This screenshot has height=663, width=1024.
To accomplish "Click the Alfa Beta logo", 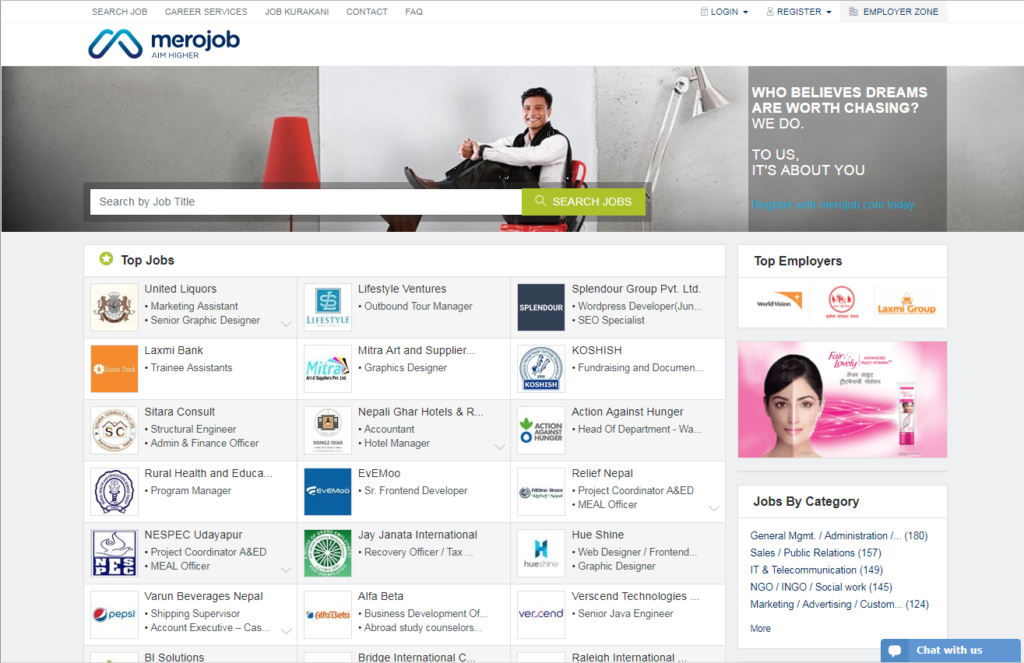I will pos(328,614).
